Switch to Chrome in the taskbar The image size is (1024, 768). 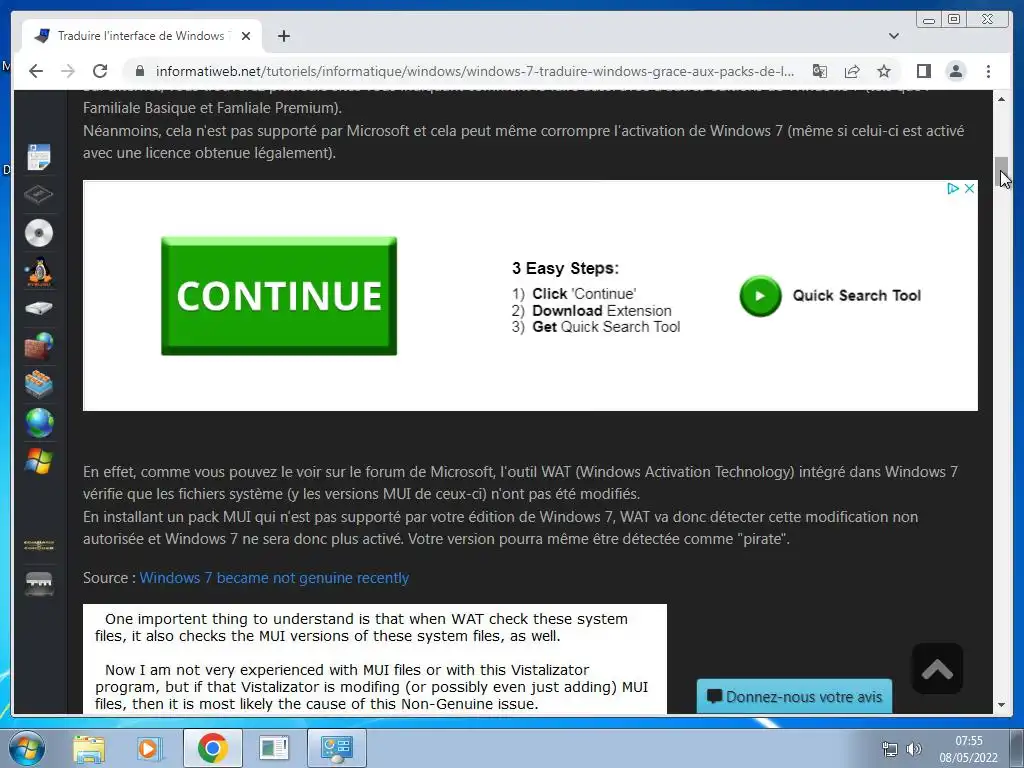click(x=212, y=748)
